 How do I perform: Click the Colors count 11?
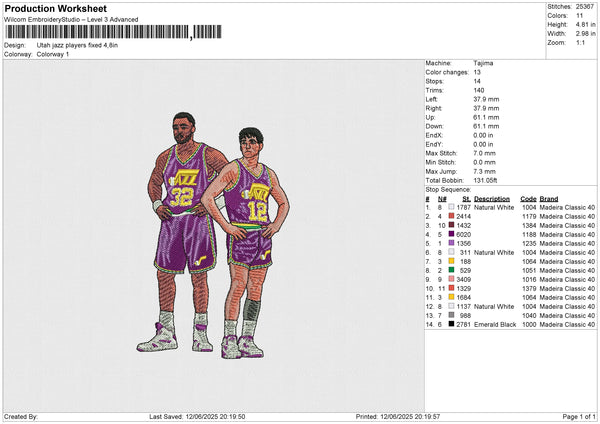579,16
